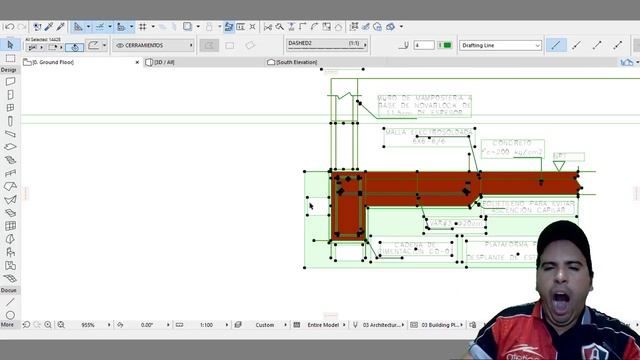Select the Object tool in toolbox

pos(10,252)
